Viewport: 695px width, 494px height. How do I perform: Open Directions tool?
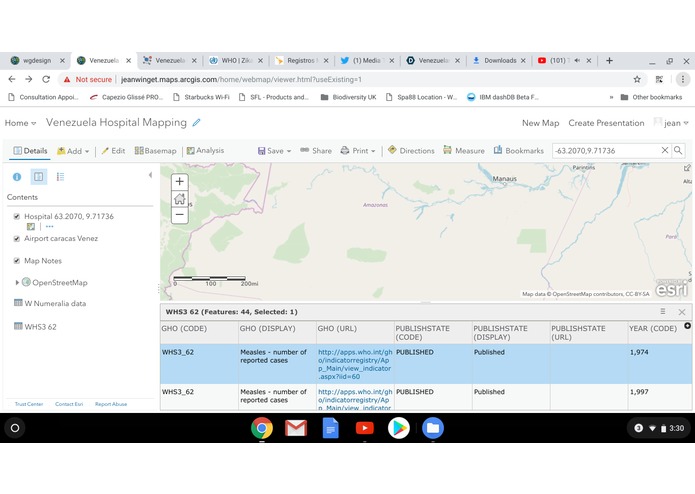coord(411,151)
